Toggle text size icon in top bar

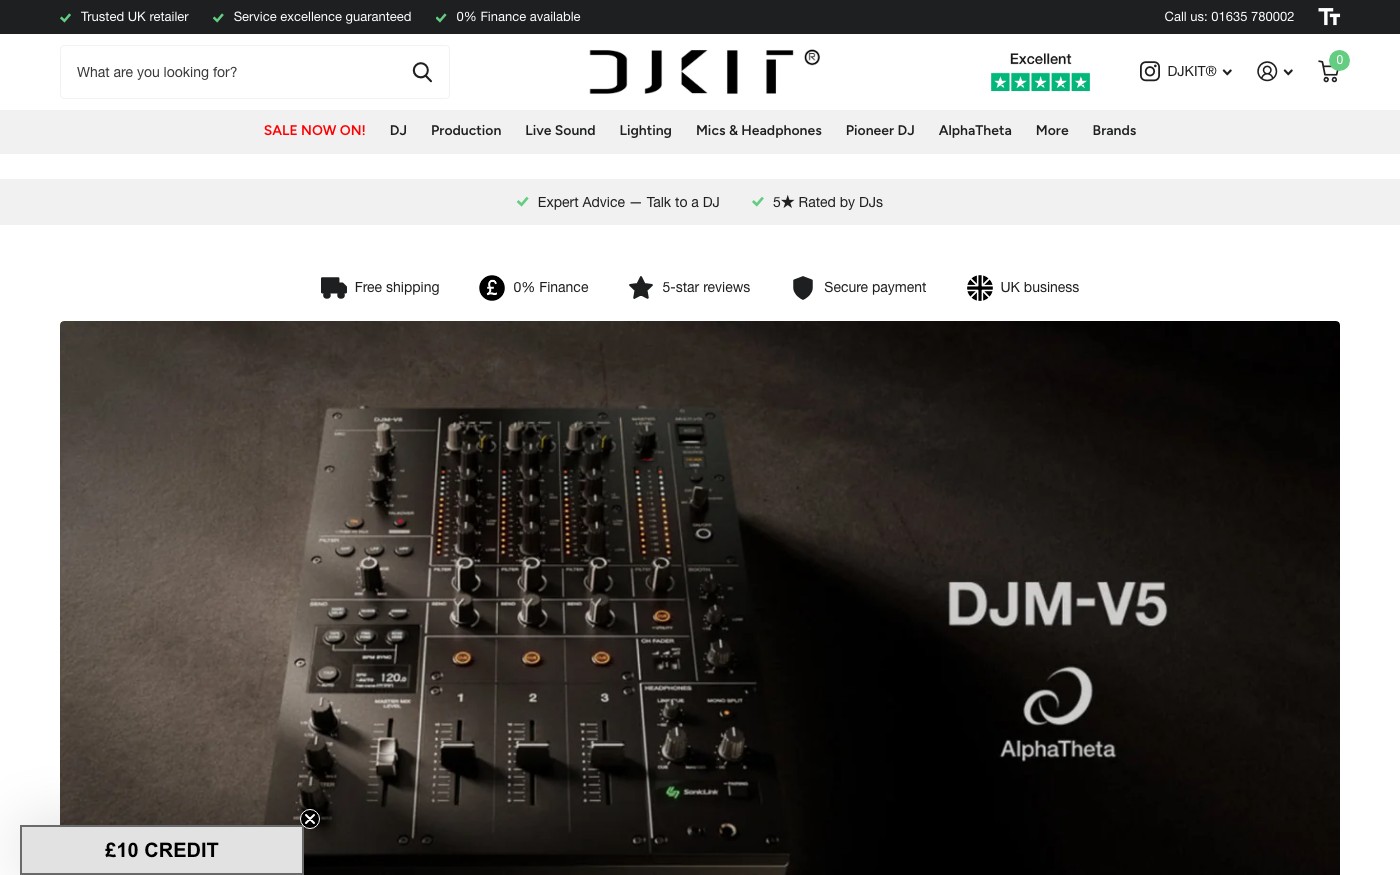click(x=1329, y=16)
